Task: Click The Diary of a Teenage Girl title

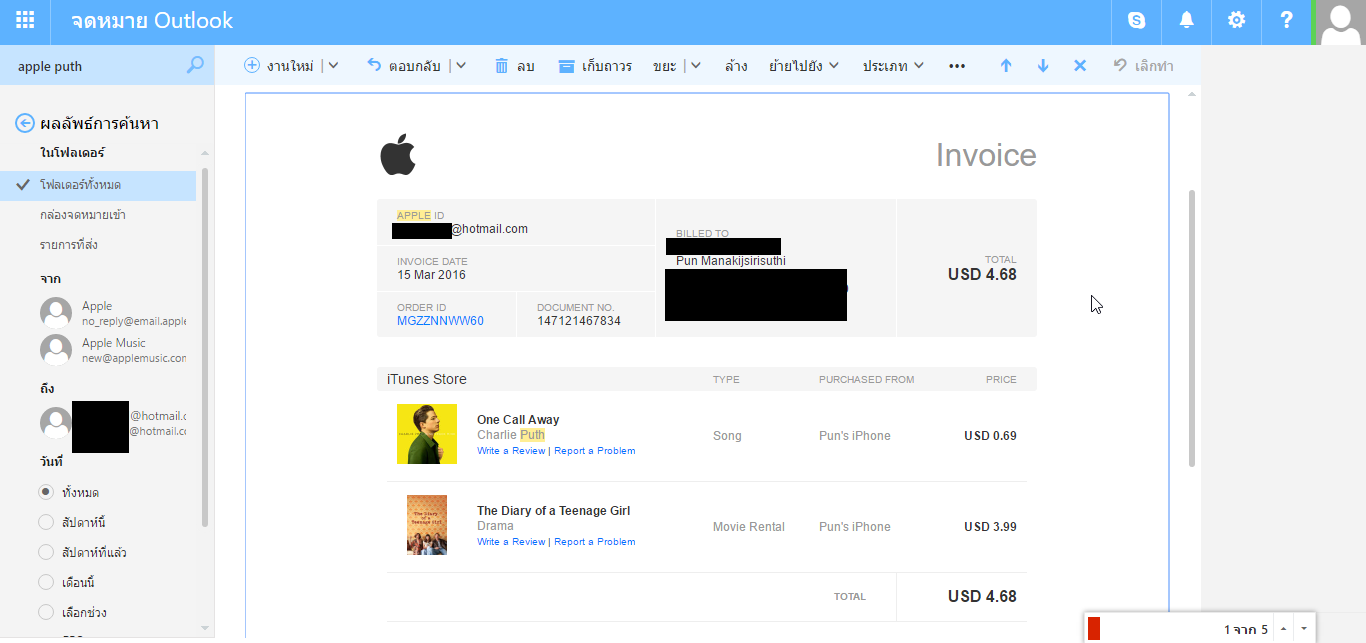Action: [x=553, y=511]
